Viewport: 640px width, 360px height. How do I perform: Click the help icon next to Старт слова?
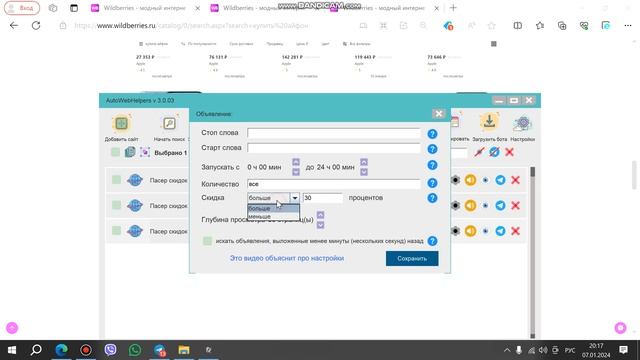pos(432,149)
